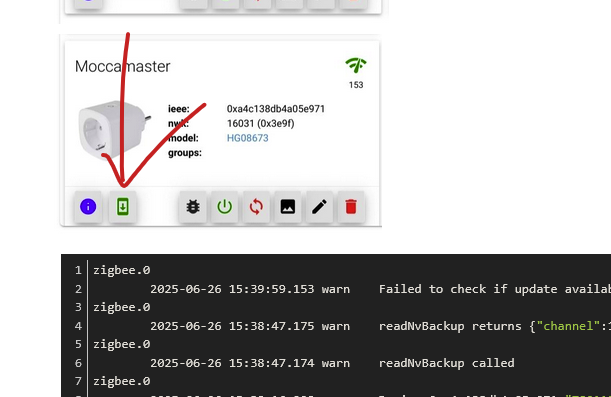Delete Moccamaster with the red trash icon
This screenshot has height=397, width=611.
[351, 206]
